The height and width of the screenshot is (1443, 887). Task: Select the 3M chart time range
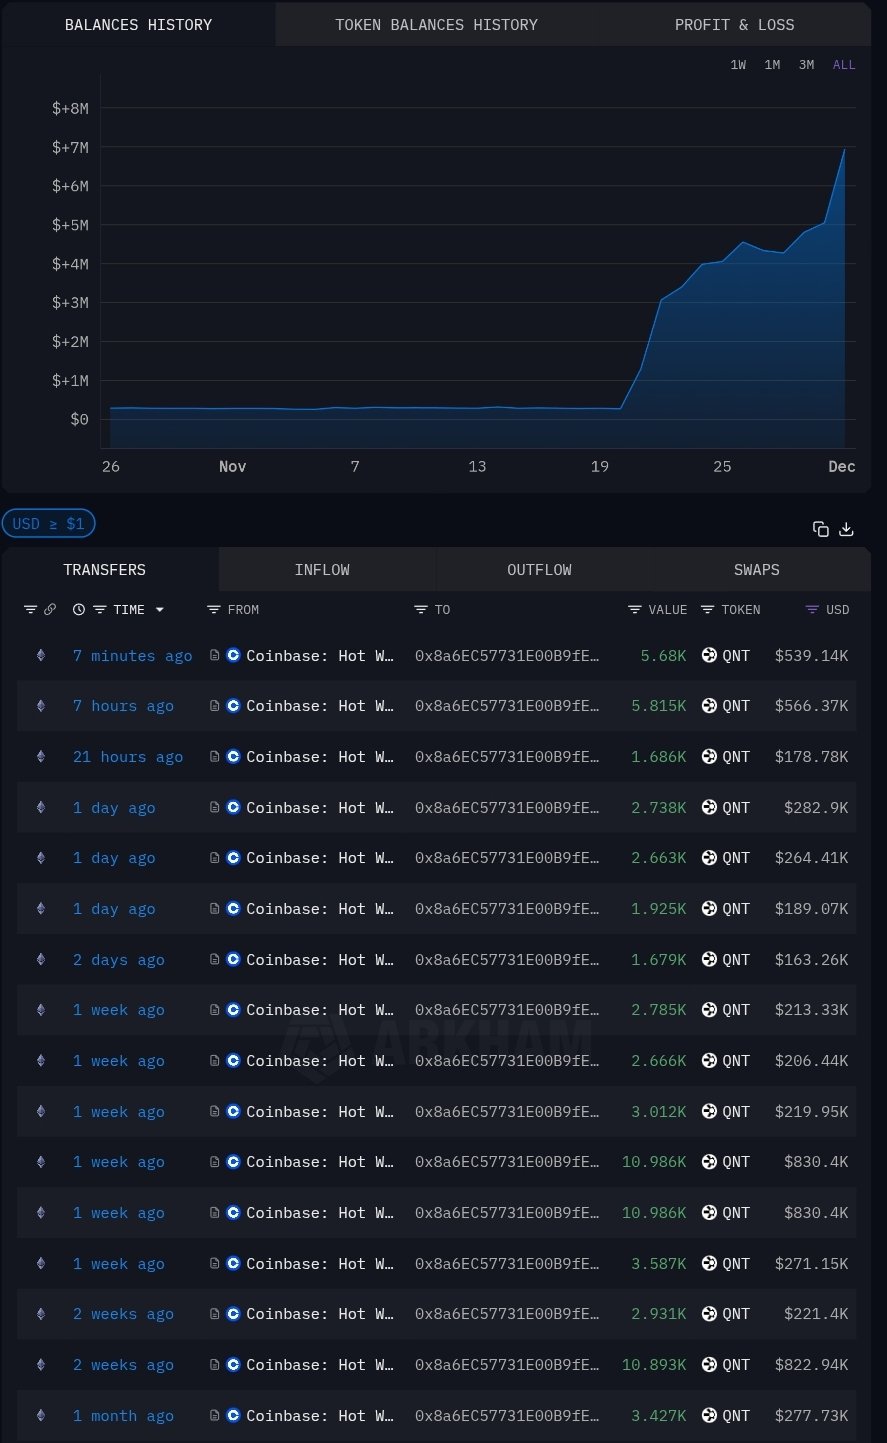click(806, 65)
